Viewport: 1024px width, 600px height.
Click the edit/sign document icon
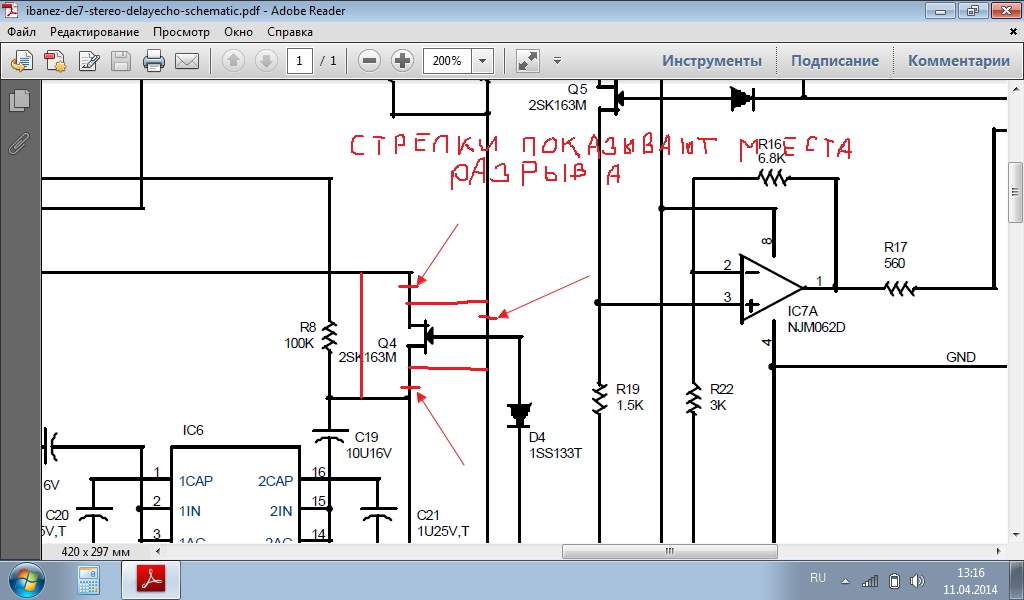(88, 61)
